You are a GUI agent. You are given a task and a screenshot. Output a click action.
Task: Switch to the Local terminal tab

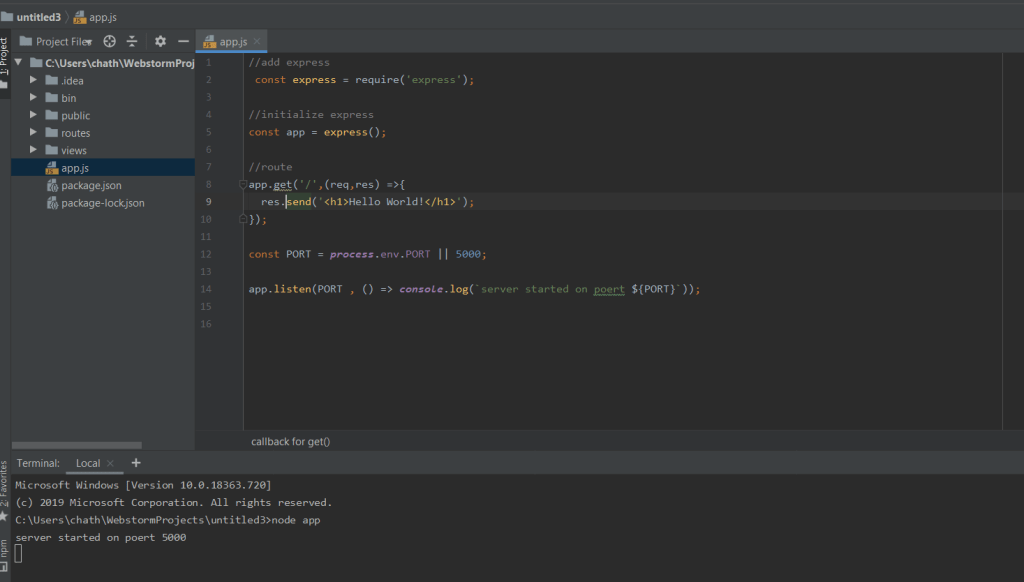click(x=88, y=463)
